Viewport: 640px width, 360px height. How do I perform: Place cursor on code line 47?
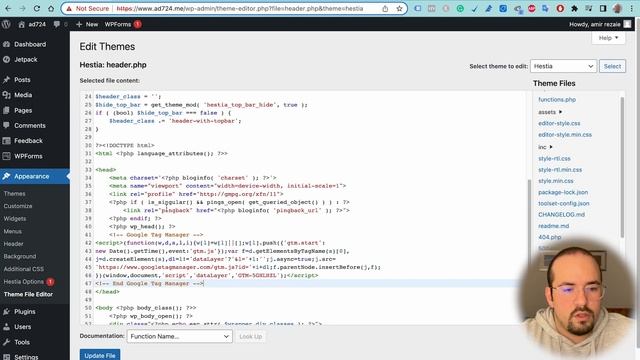pos(306,284)
